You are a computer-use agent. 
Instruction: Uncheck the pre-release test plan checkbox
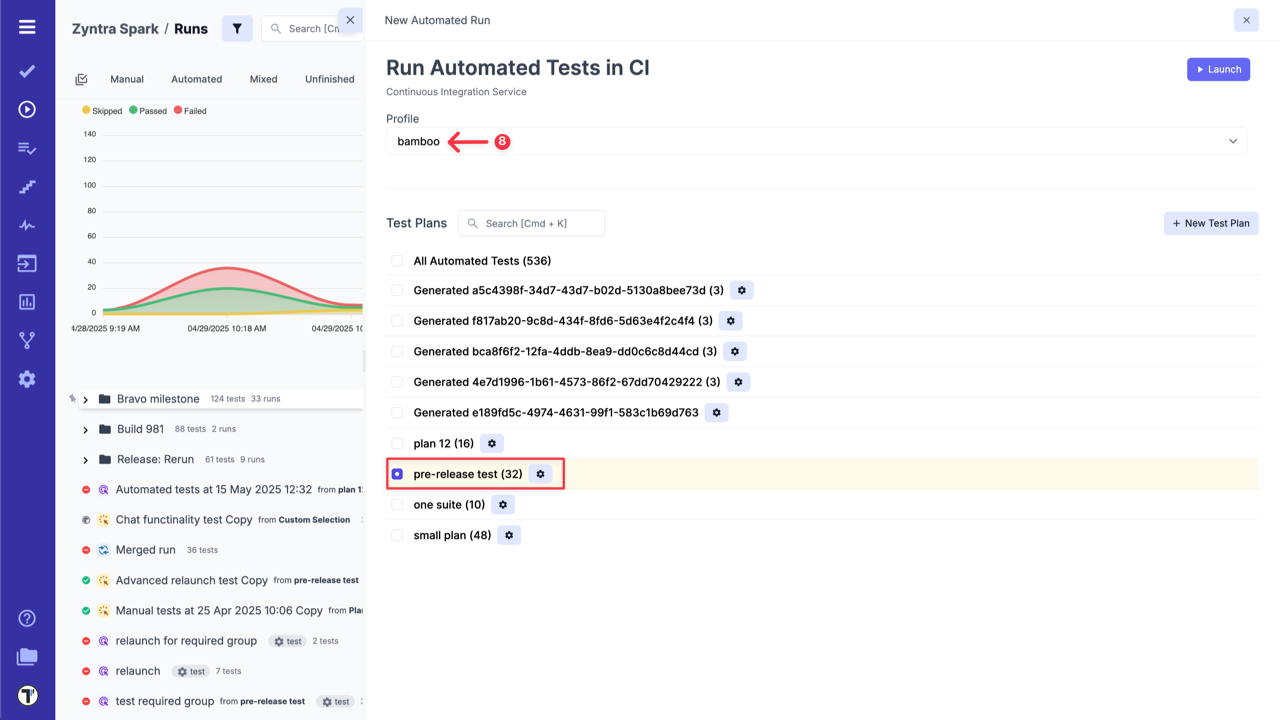(397, 474)
